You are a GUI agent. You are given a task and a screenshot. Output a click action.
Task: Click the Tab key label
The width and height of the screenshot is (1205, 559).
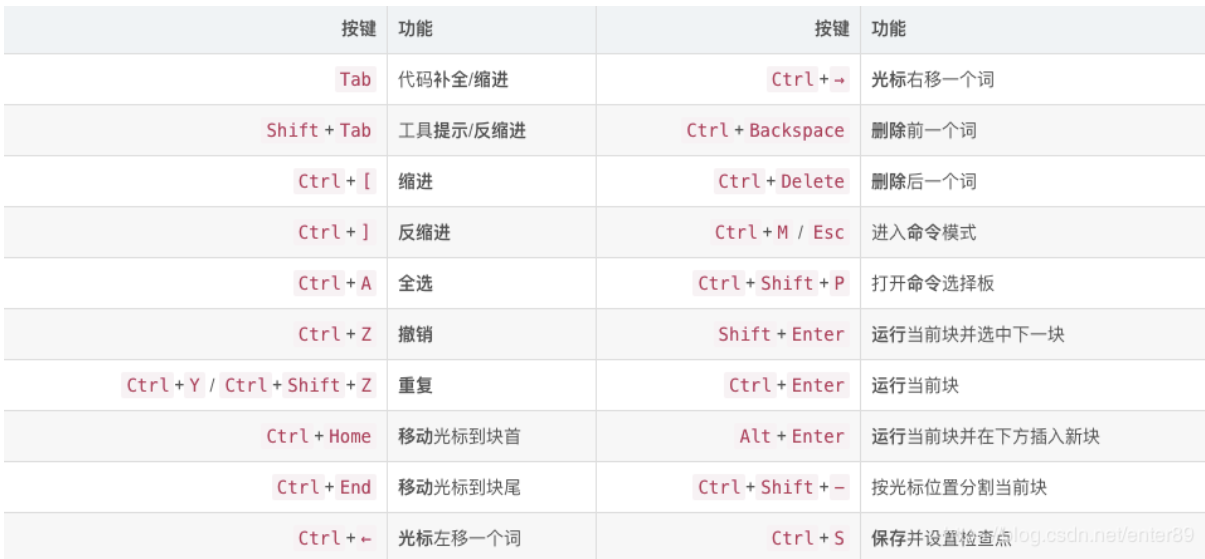355,80
